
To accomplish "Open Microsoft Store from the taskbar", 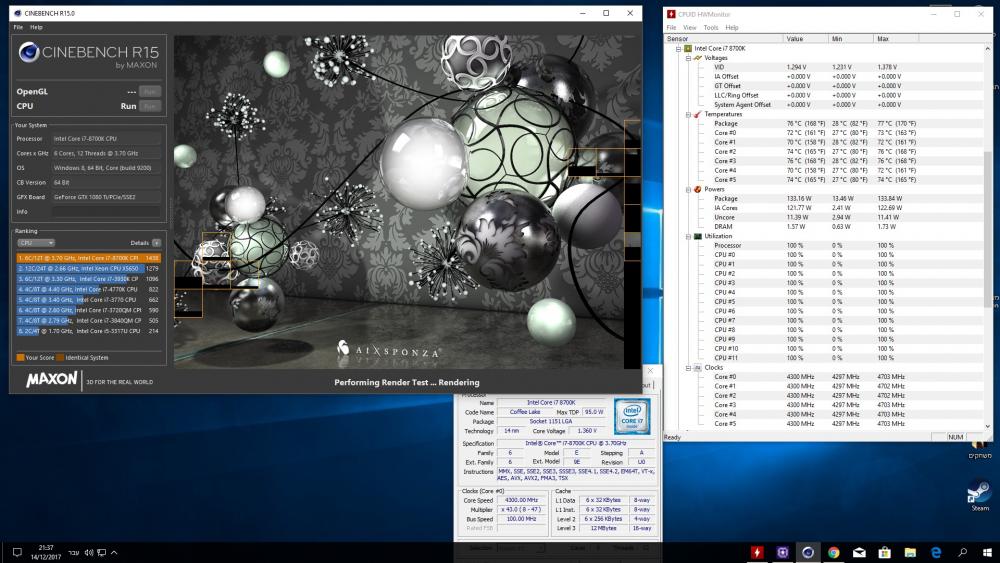I will pyautogui.click(x=885, y=552).
